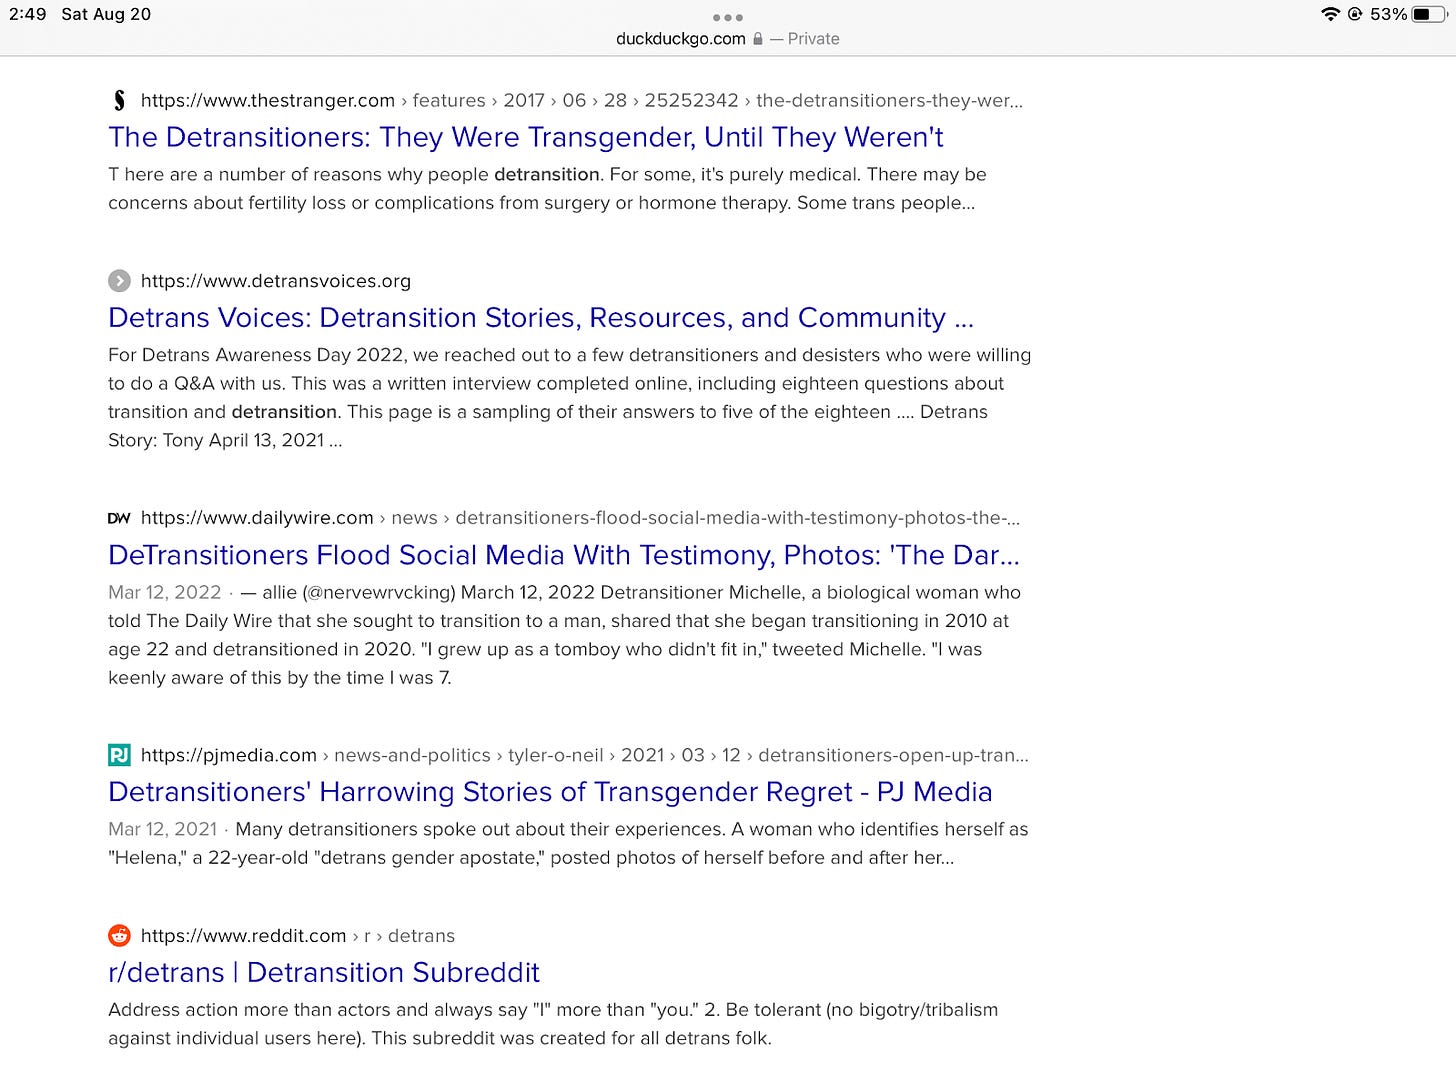This screenshot has width=1456, height=1092.
Task: Click snippet 'Address action more than actors'
Action: pos(553,1024)
